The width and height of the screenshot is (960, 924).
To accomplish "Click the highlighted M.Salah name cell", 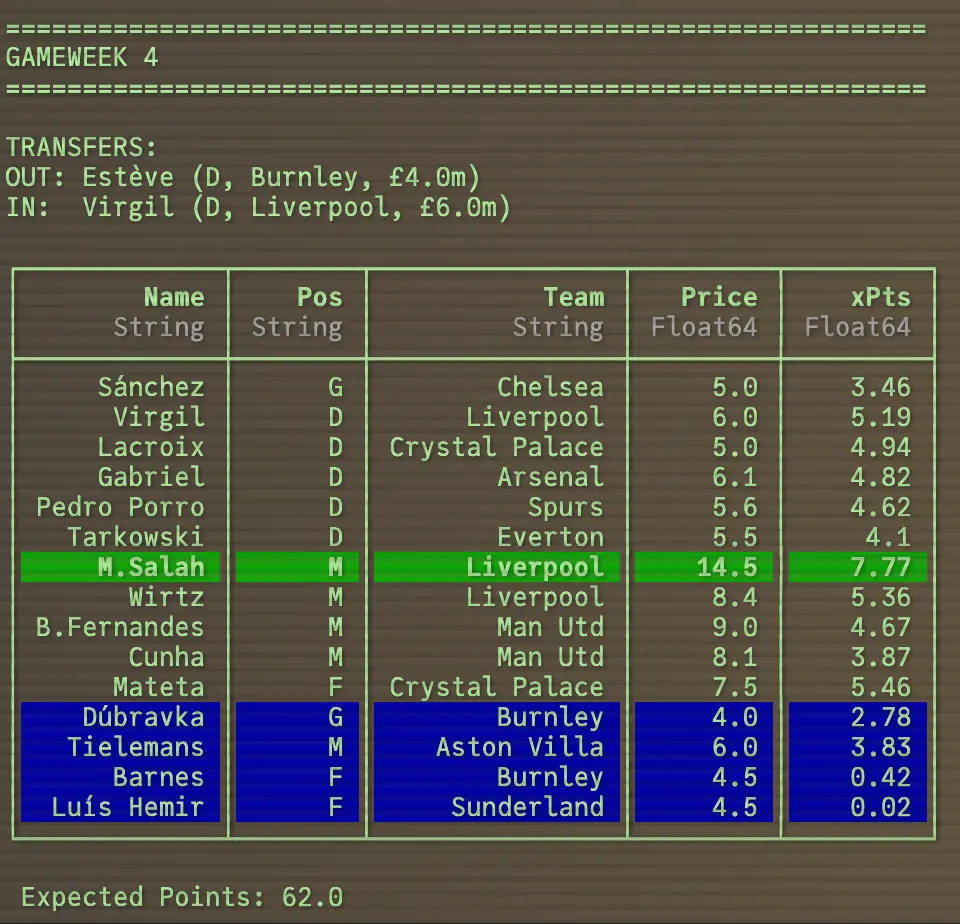I will [121, 567].
